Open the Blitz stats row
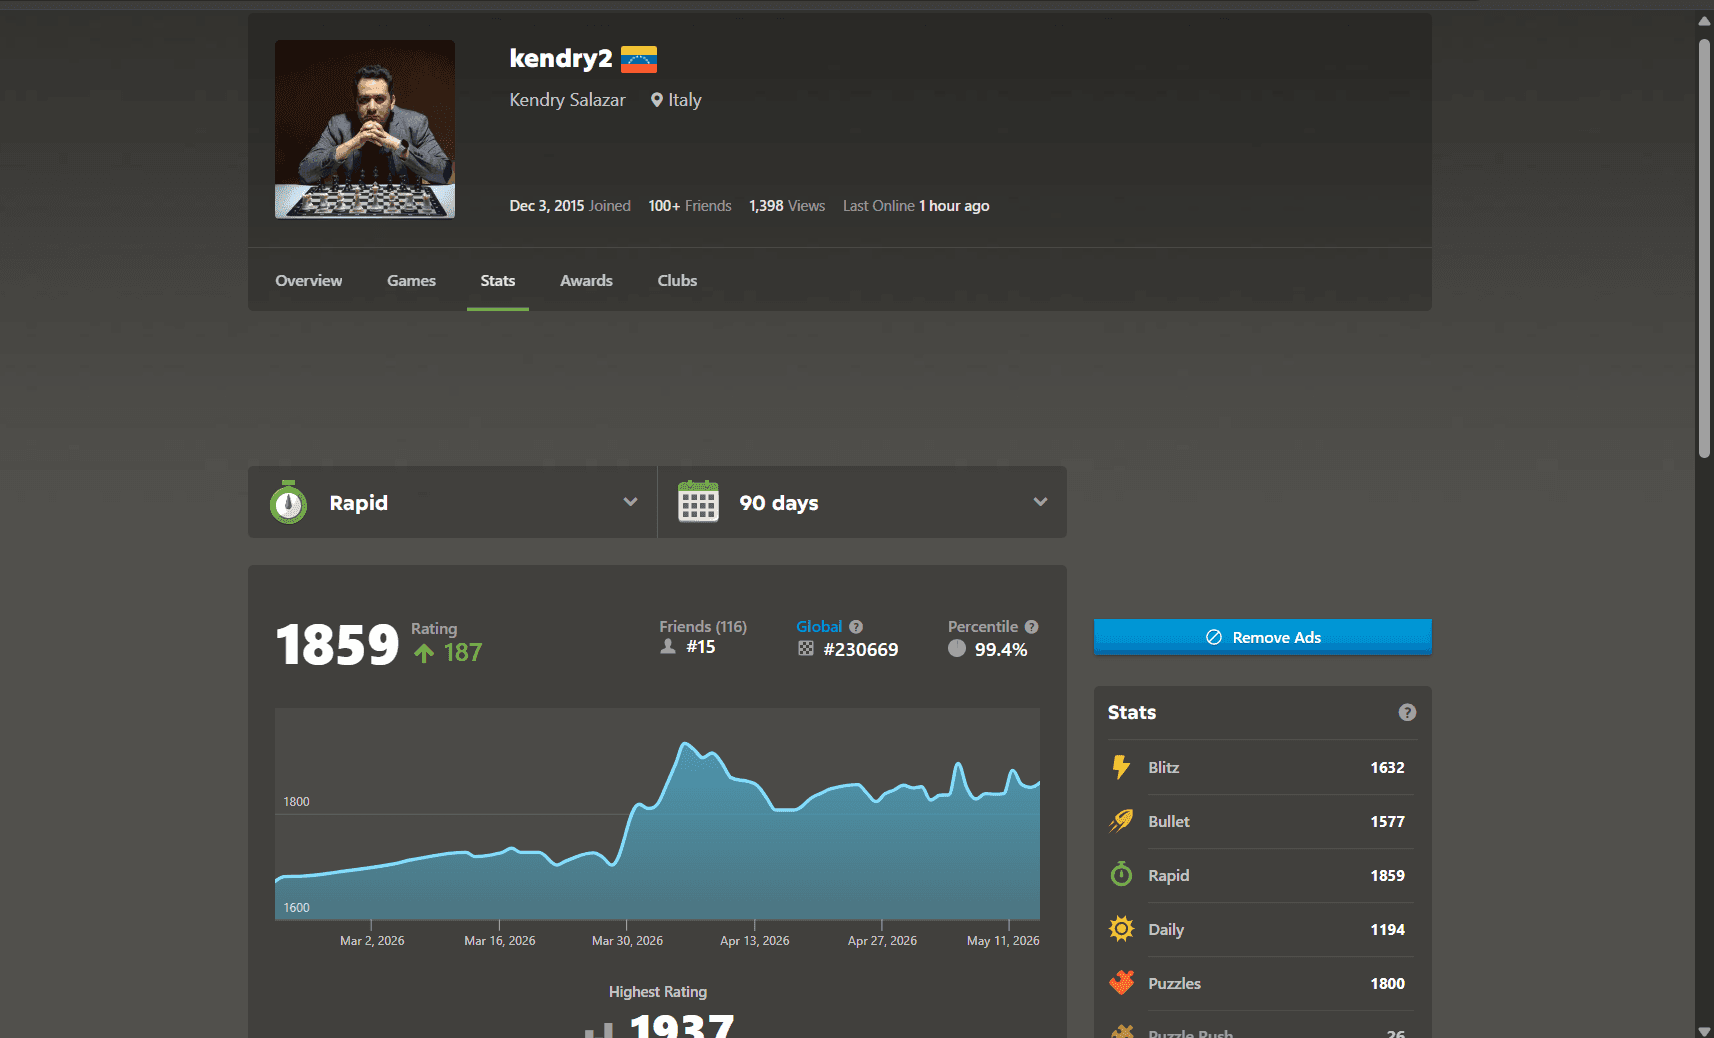This screenshot has height=1038, width=1714. click(x=1263, y=767)
